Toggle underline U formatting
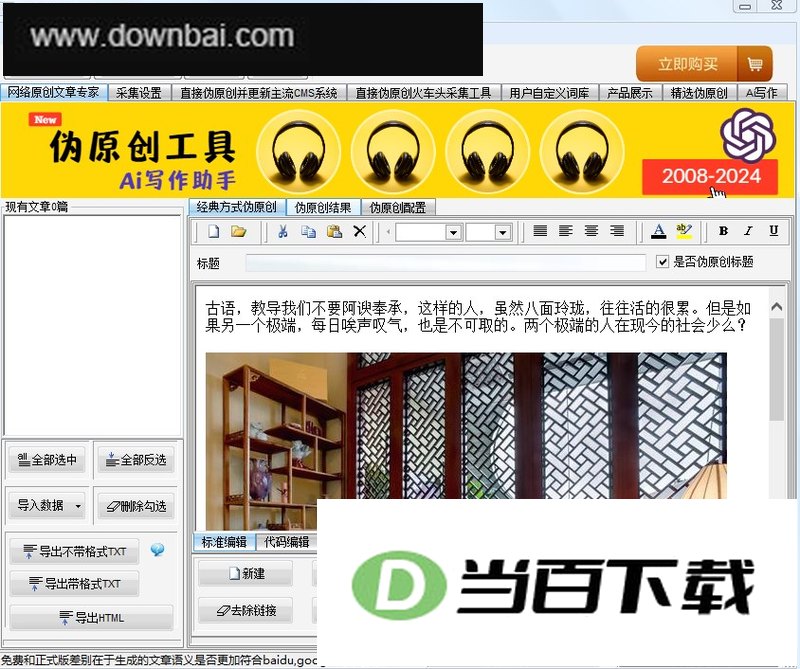Viewport: 800px width, 669px height. (x=773, y=231)
